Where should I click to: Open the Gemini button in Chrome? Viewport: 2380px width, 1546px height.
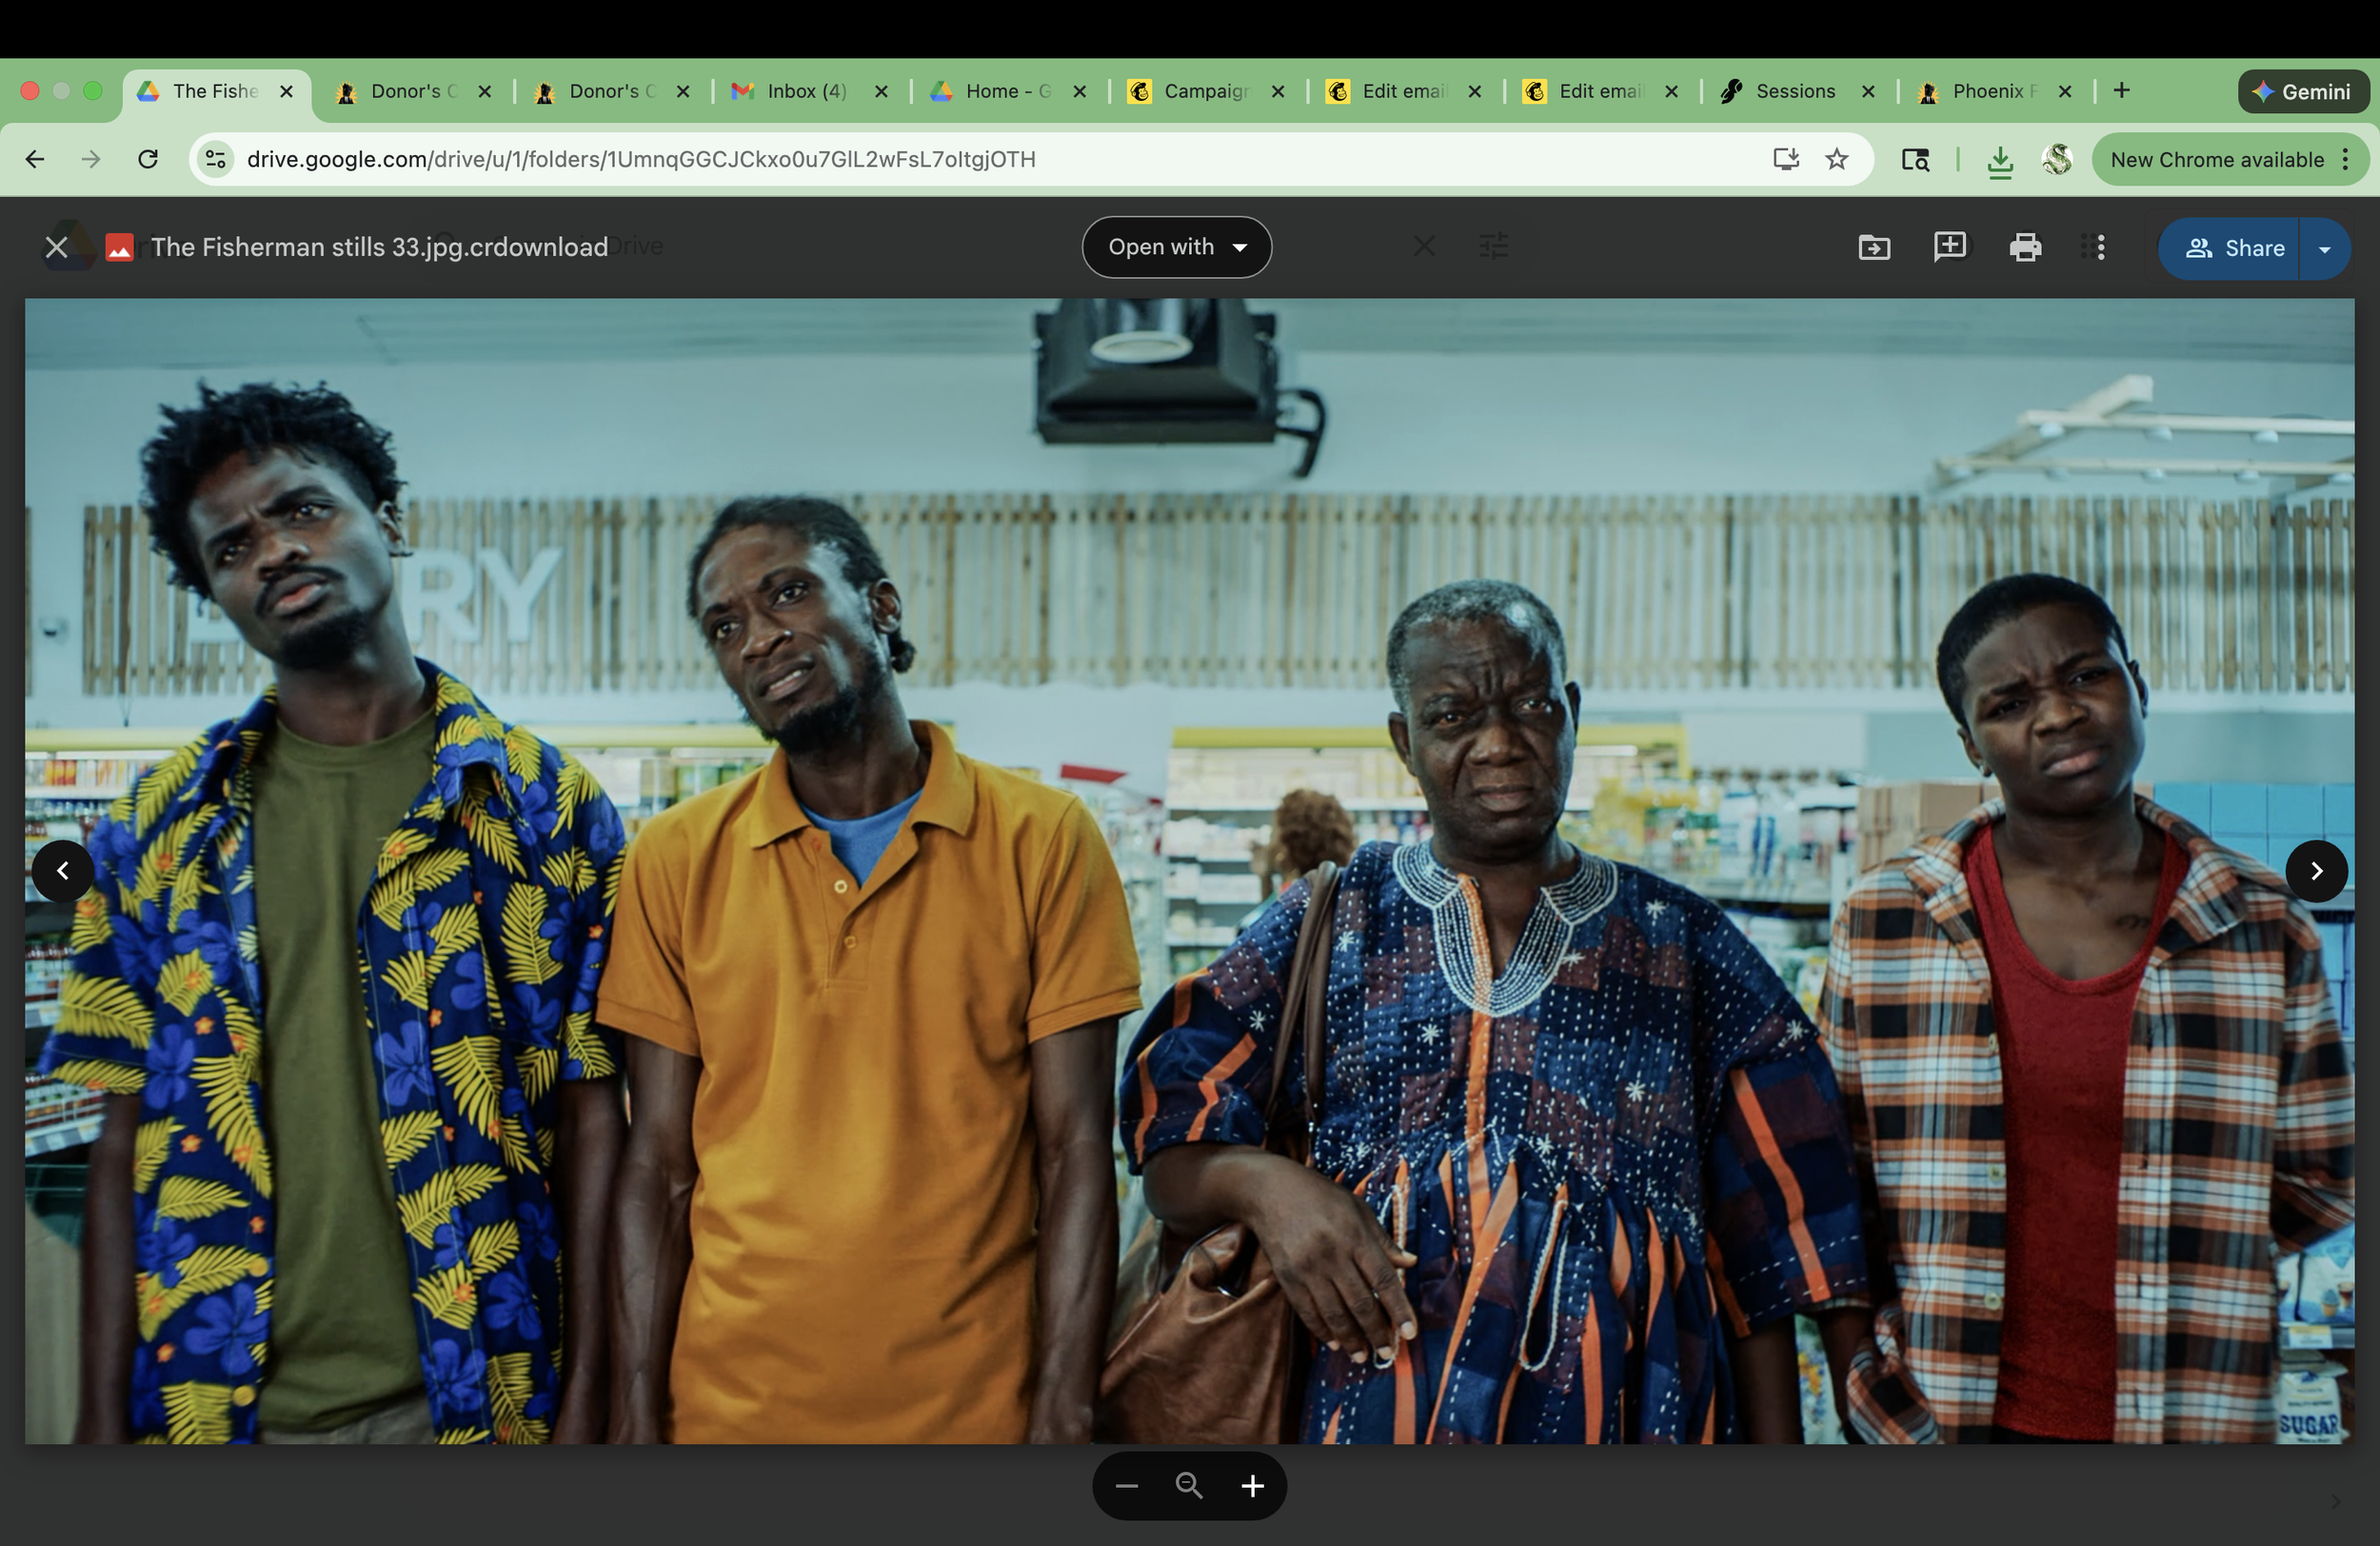tap(2302, 92)
